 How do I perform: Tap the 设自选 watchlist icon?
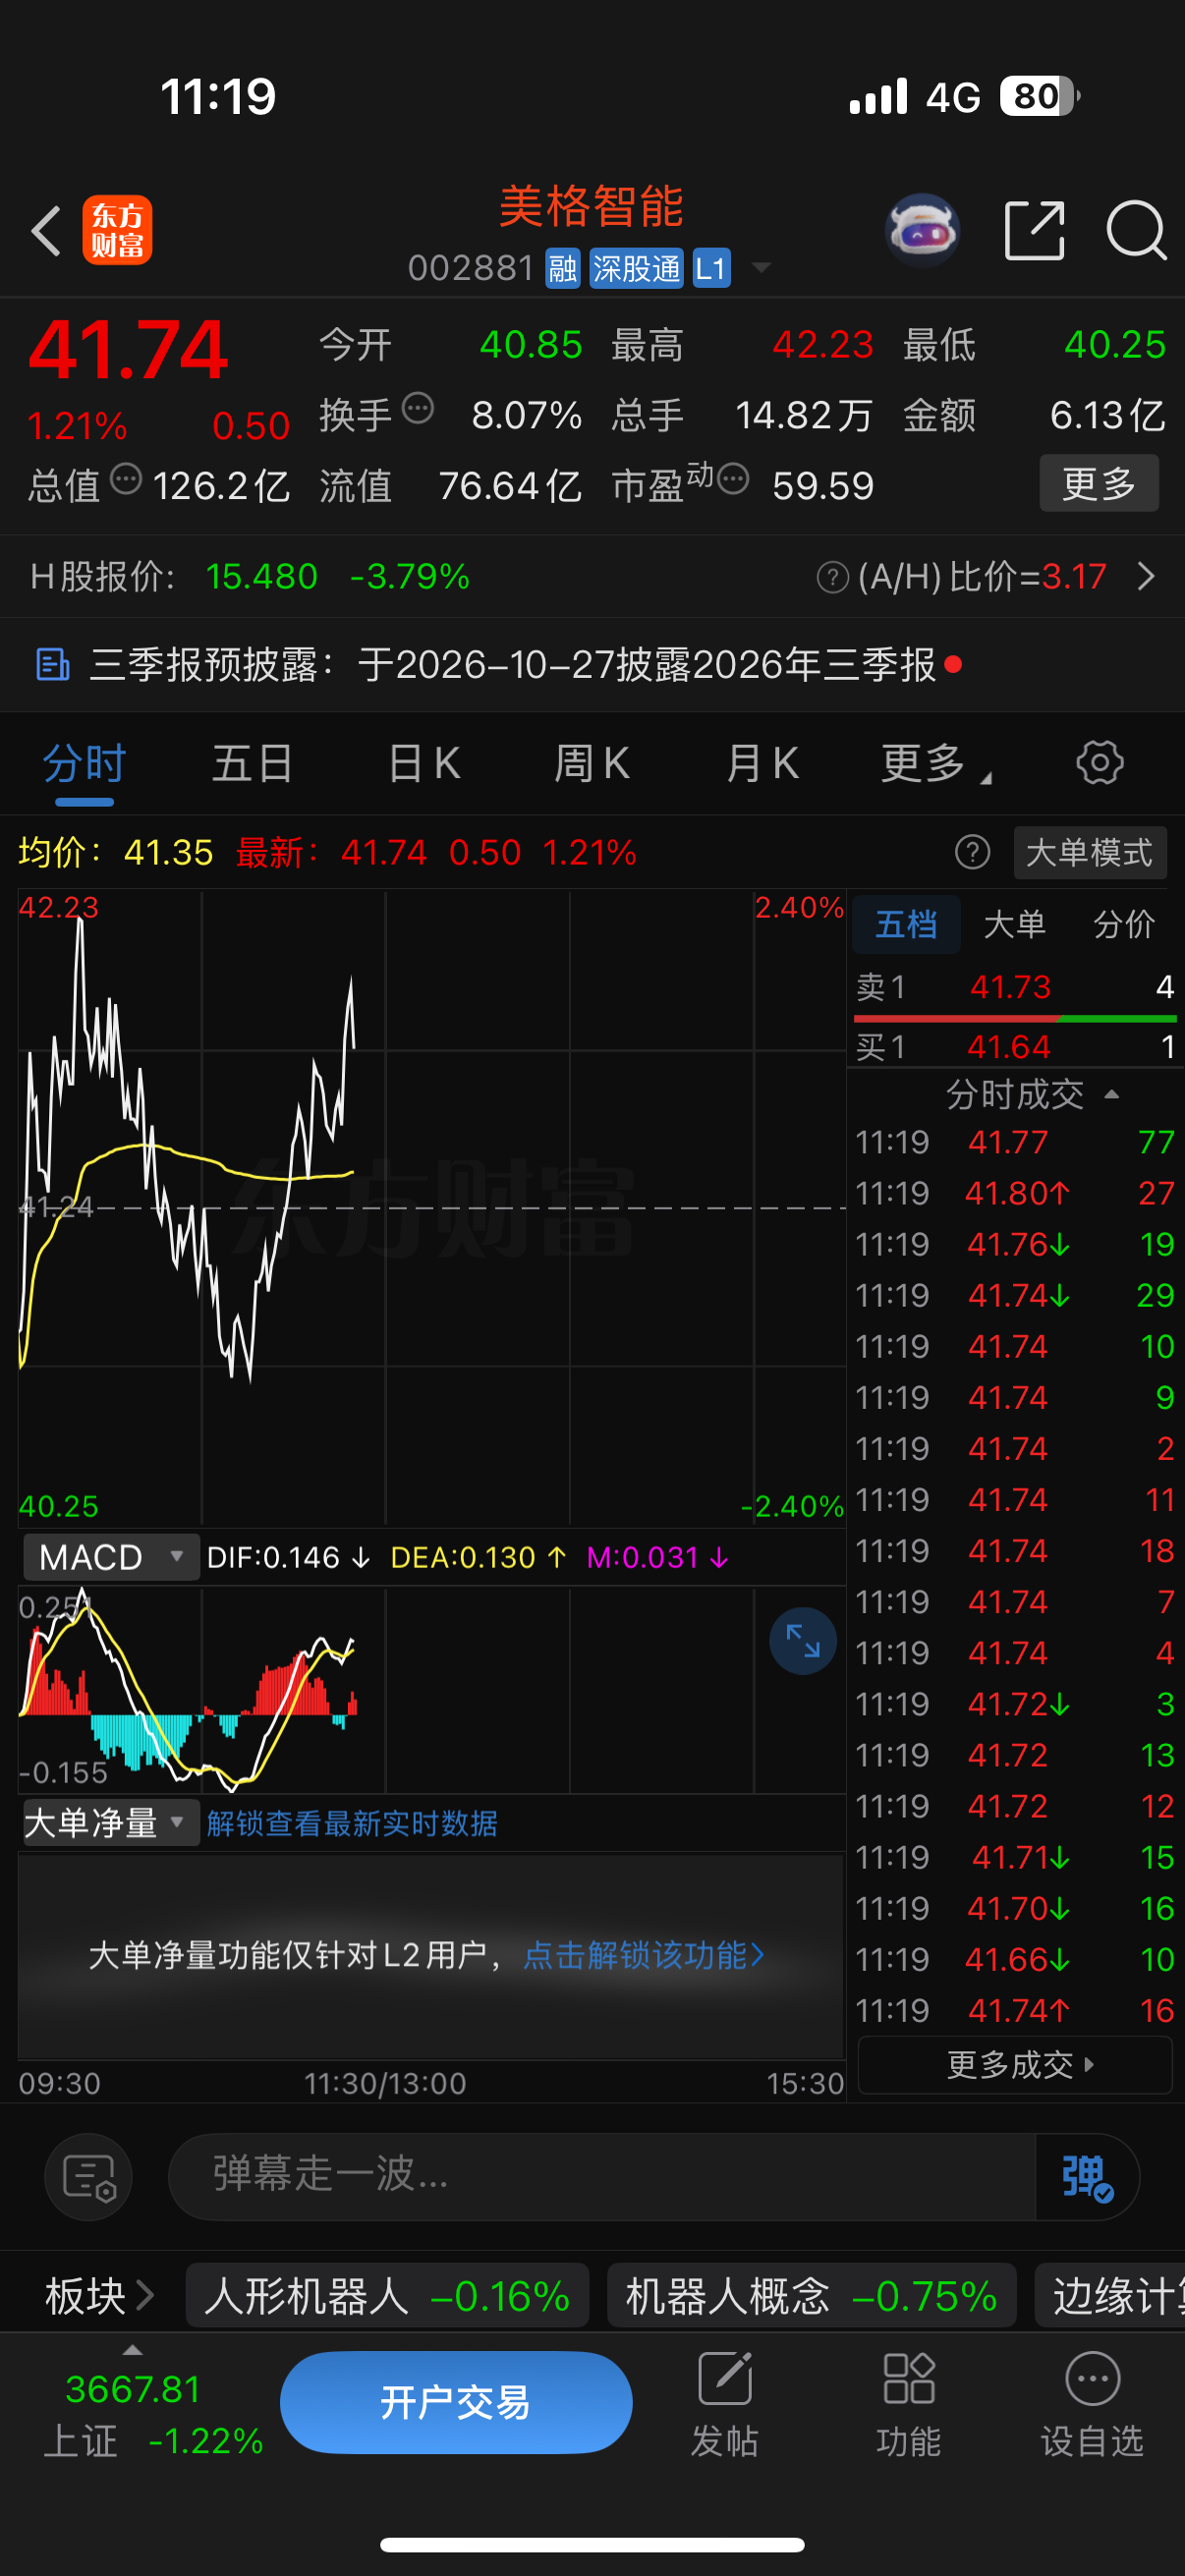(x=1092, y=2404)
